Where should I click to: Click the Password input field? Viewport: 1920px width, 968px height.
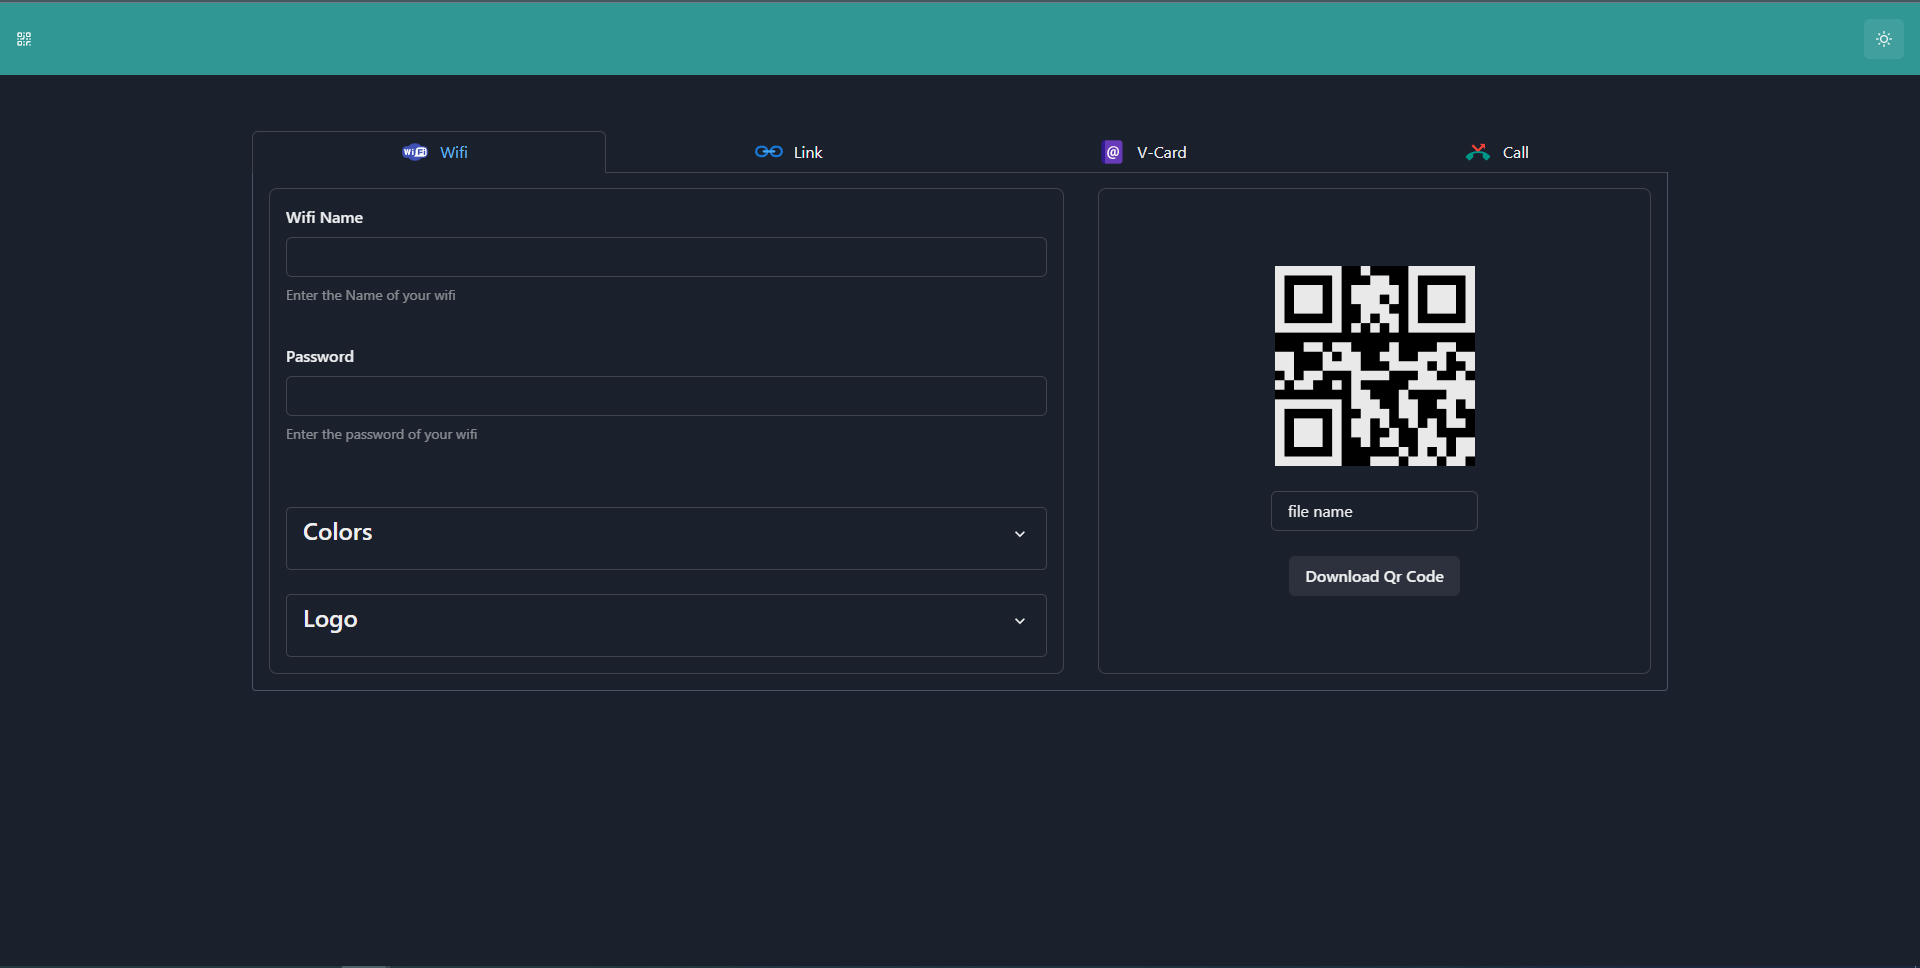665,396
